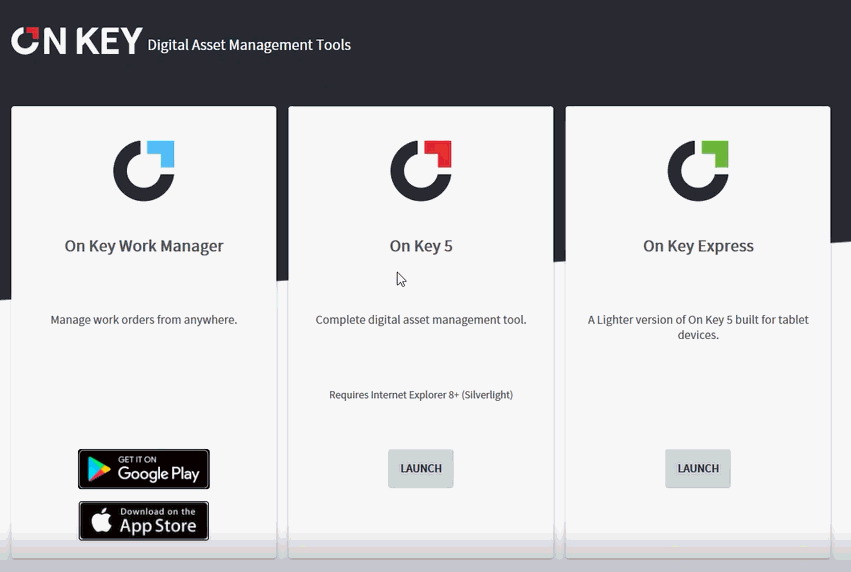The width and height of the screenshot is (851, 572).
Task: Click the red On Key 5 logo
Action: pos(421,171)
